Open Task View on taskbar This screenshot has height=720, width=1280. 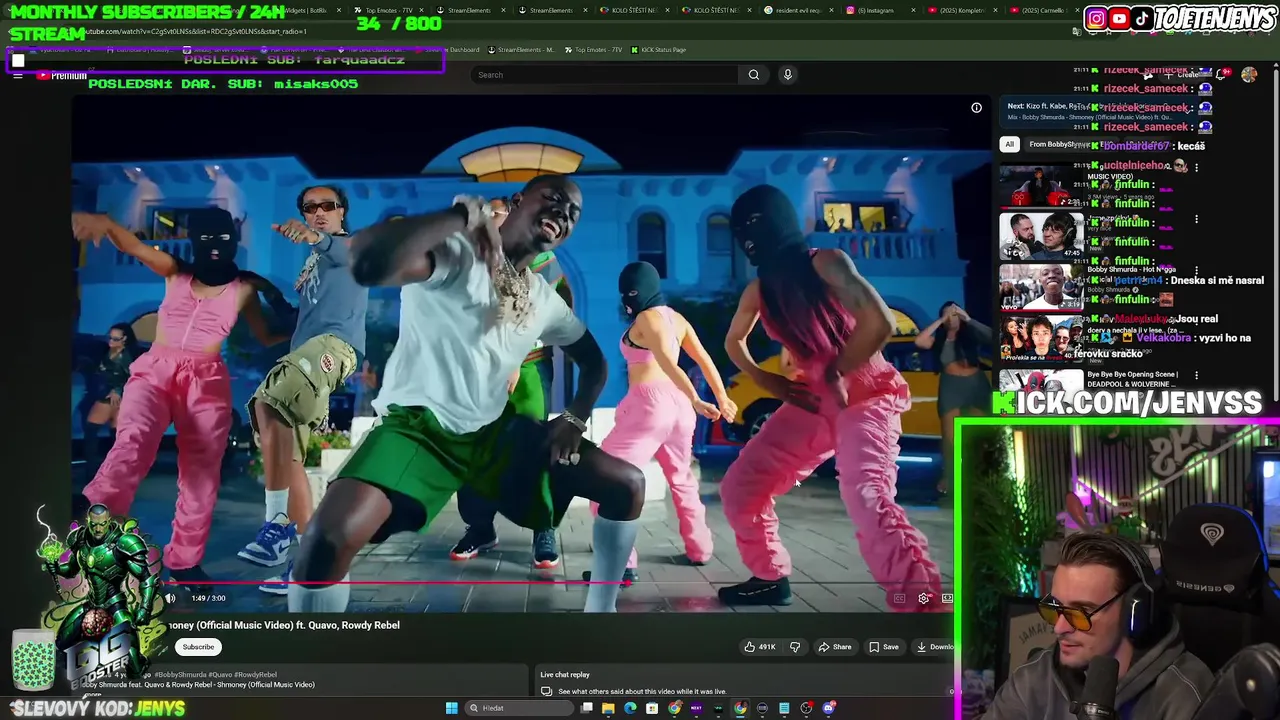click(x=586, y=708)
